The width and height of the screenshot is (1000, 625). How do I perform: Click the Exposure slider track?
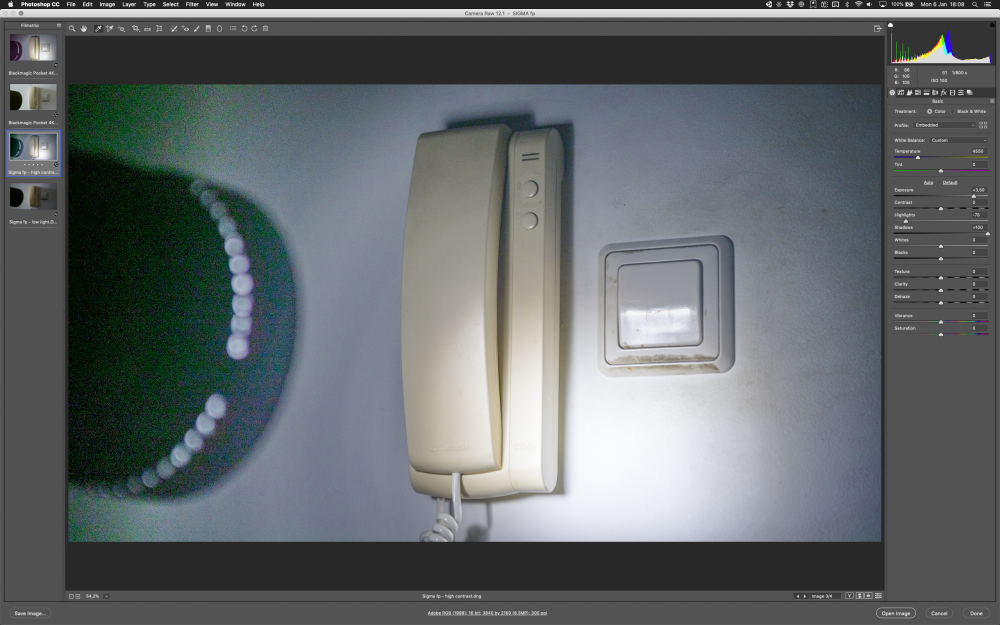940,196
